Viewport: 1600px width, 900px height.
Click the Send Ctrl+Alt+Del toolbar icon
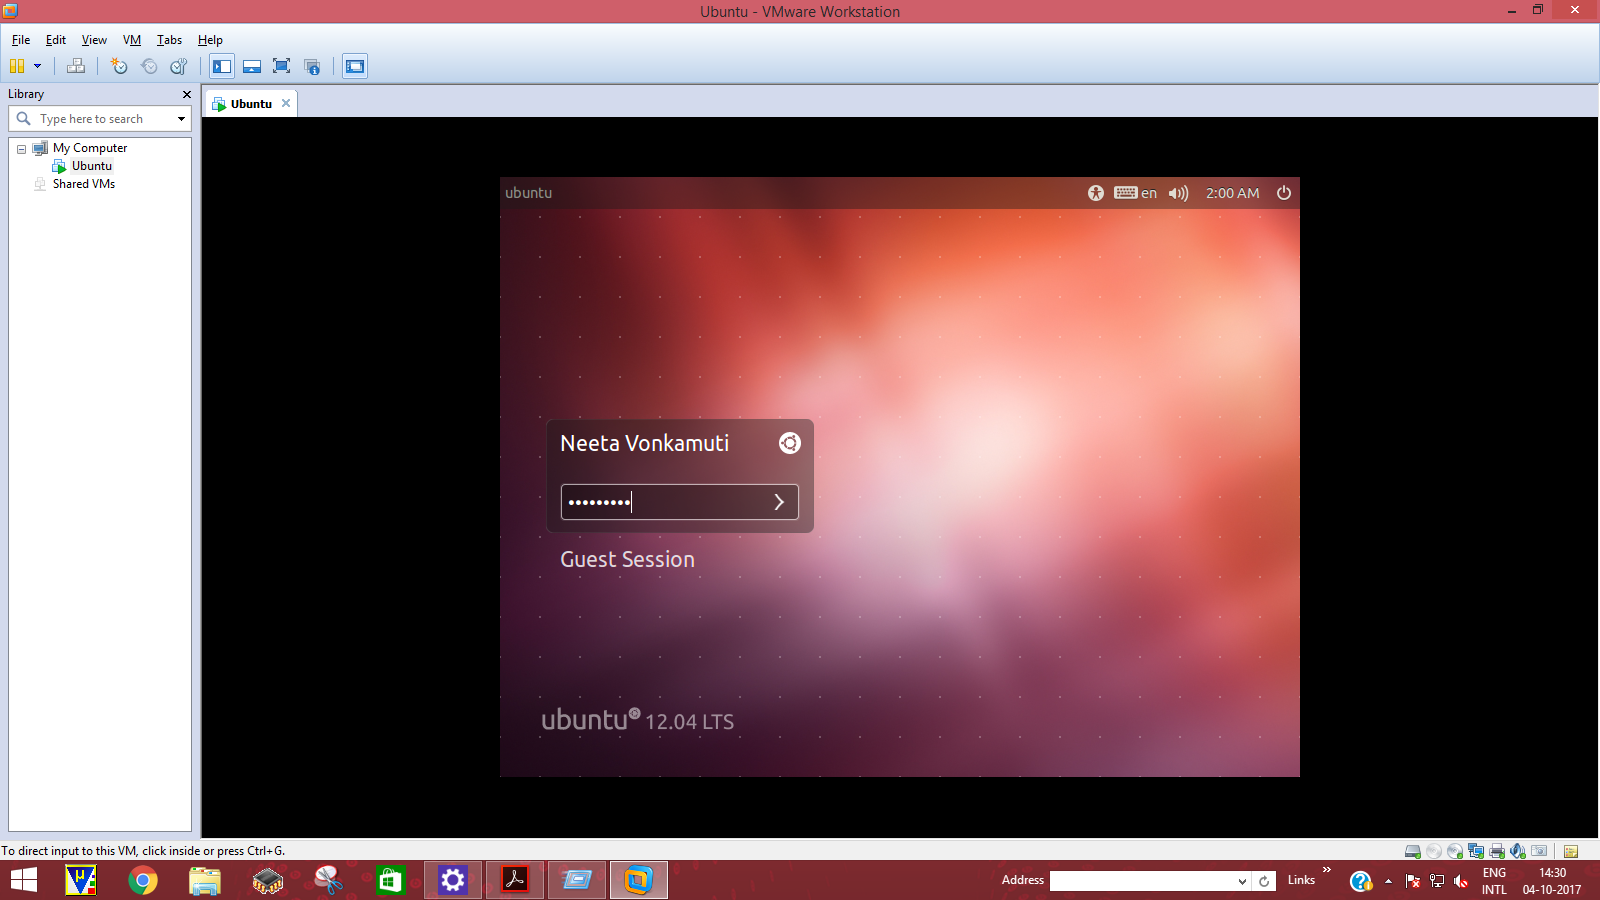click(76, 66)
